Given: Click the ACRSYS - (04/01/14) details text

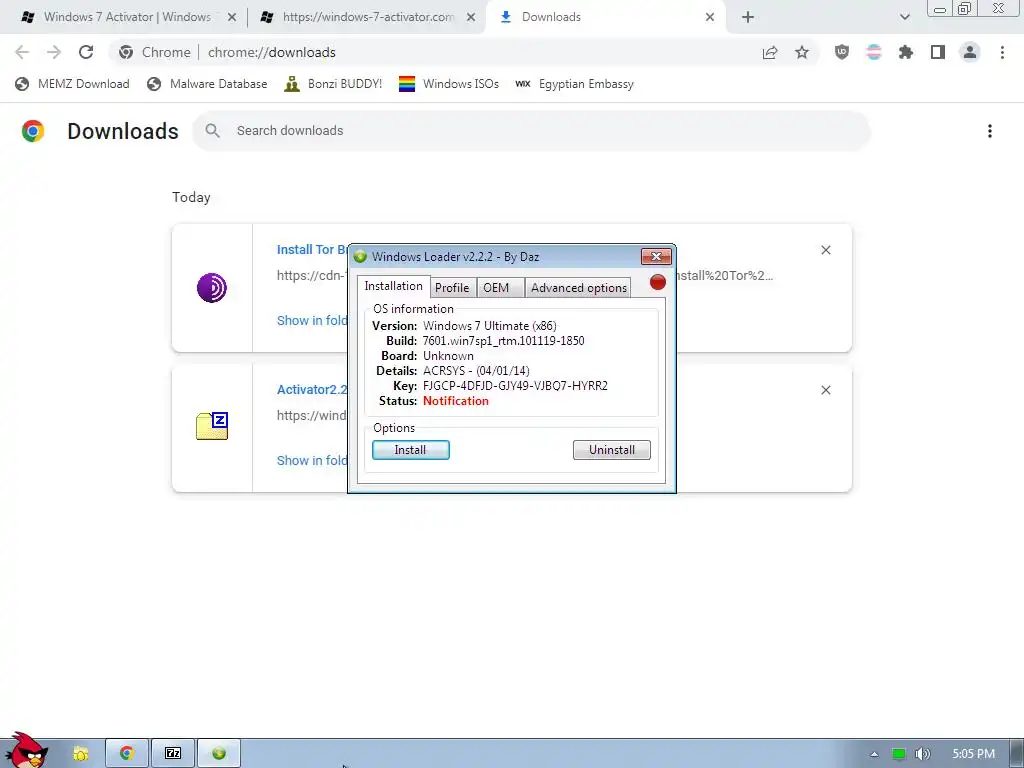Looking at the screenshot, I should coord(476,371).
